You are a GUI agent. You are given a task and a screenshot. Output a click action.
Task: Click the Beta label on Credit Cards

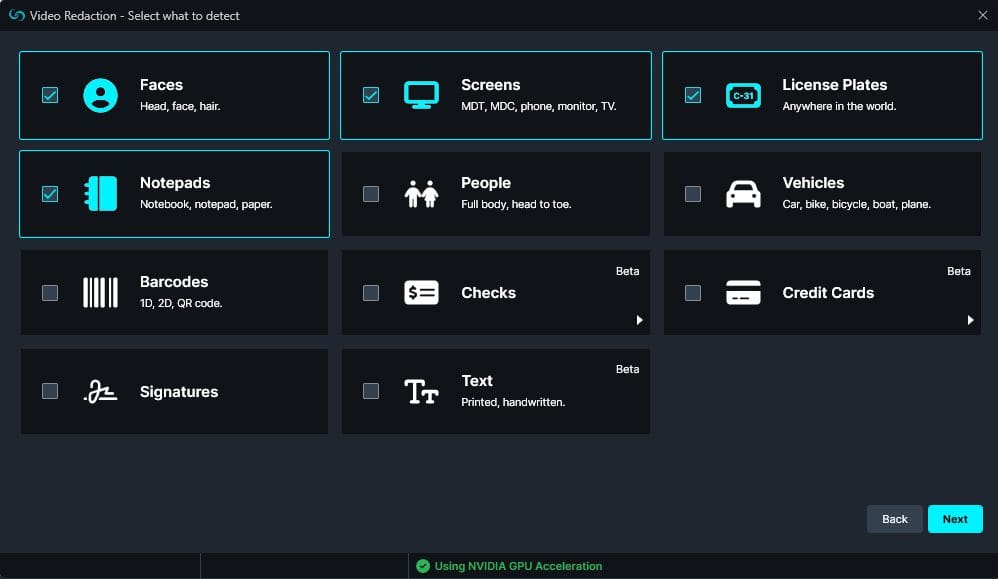[x=959, y=271]
